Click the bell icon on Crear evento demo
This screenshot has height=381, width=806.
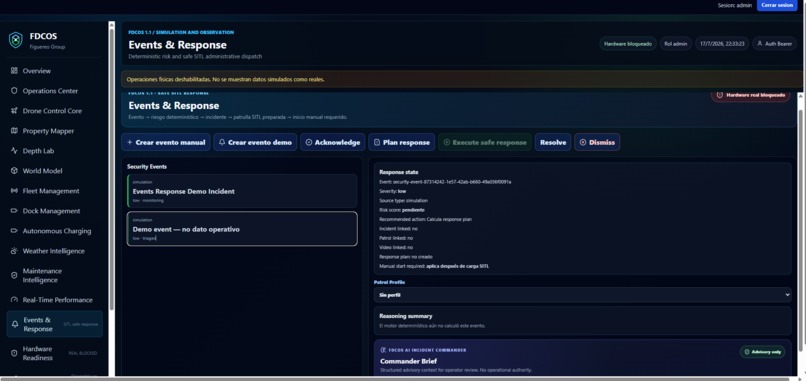point(222,142)
